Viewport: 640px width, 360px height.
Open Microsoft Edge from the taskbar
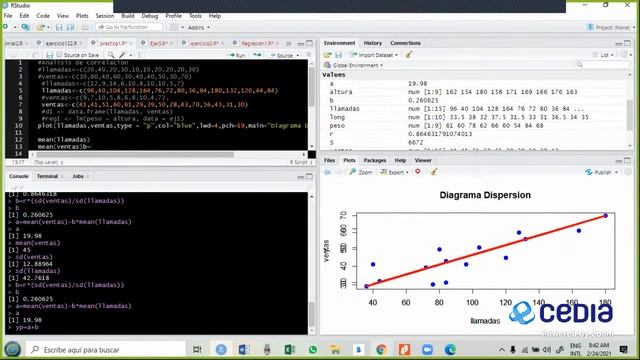tap(450, 350)
